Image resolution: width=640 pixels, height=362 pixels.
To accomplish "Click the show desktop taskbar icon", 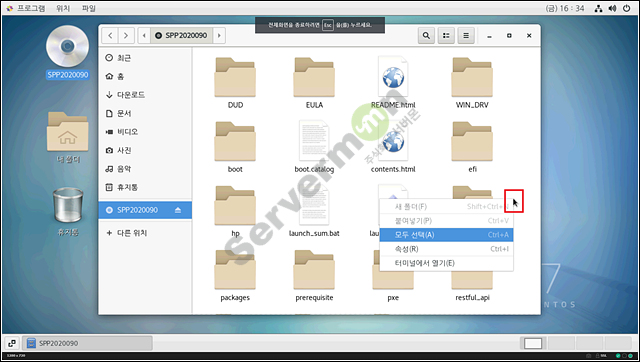I will coord(12,343).
